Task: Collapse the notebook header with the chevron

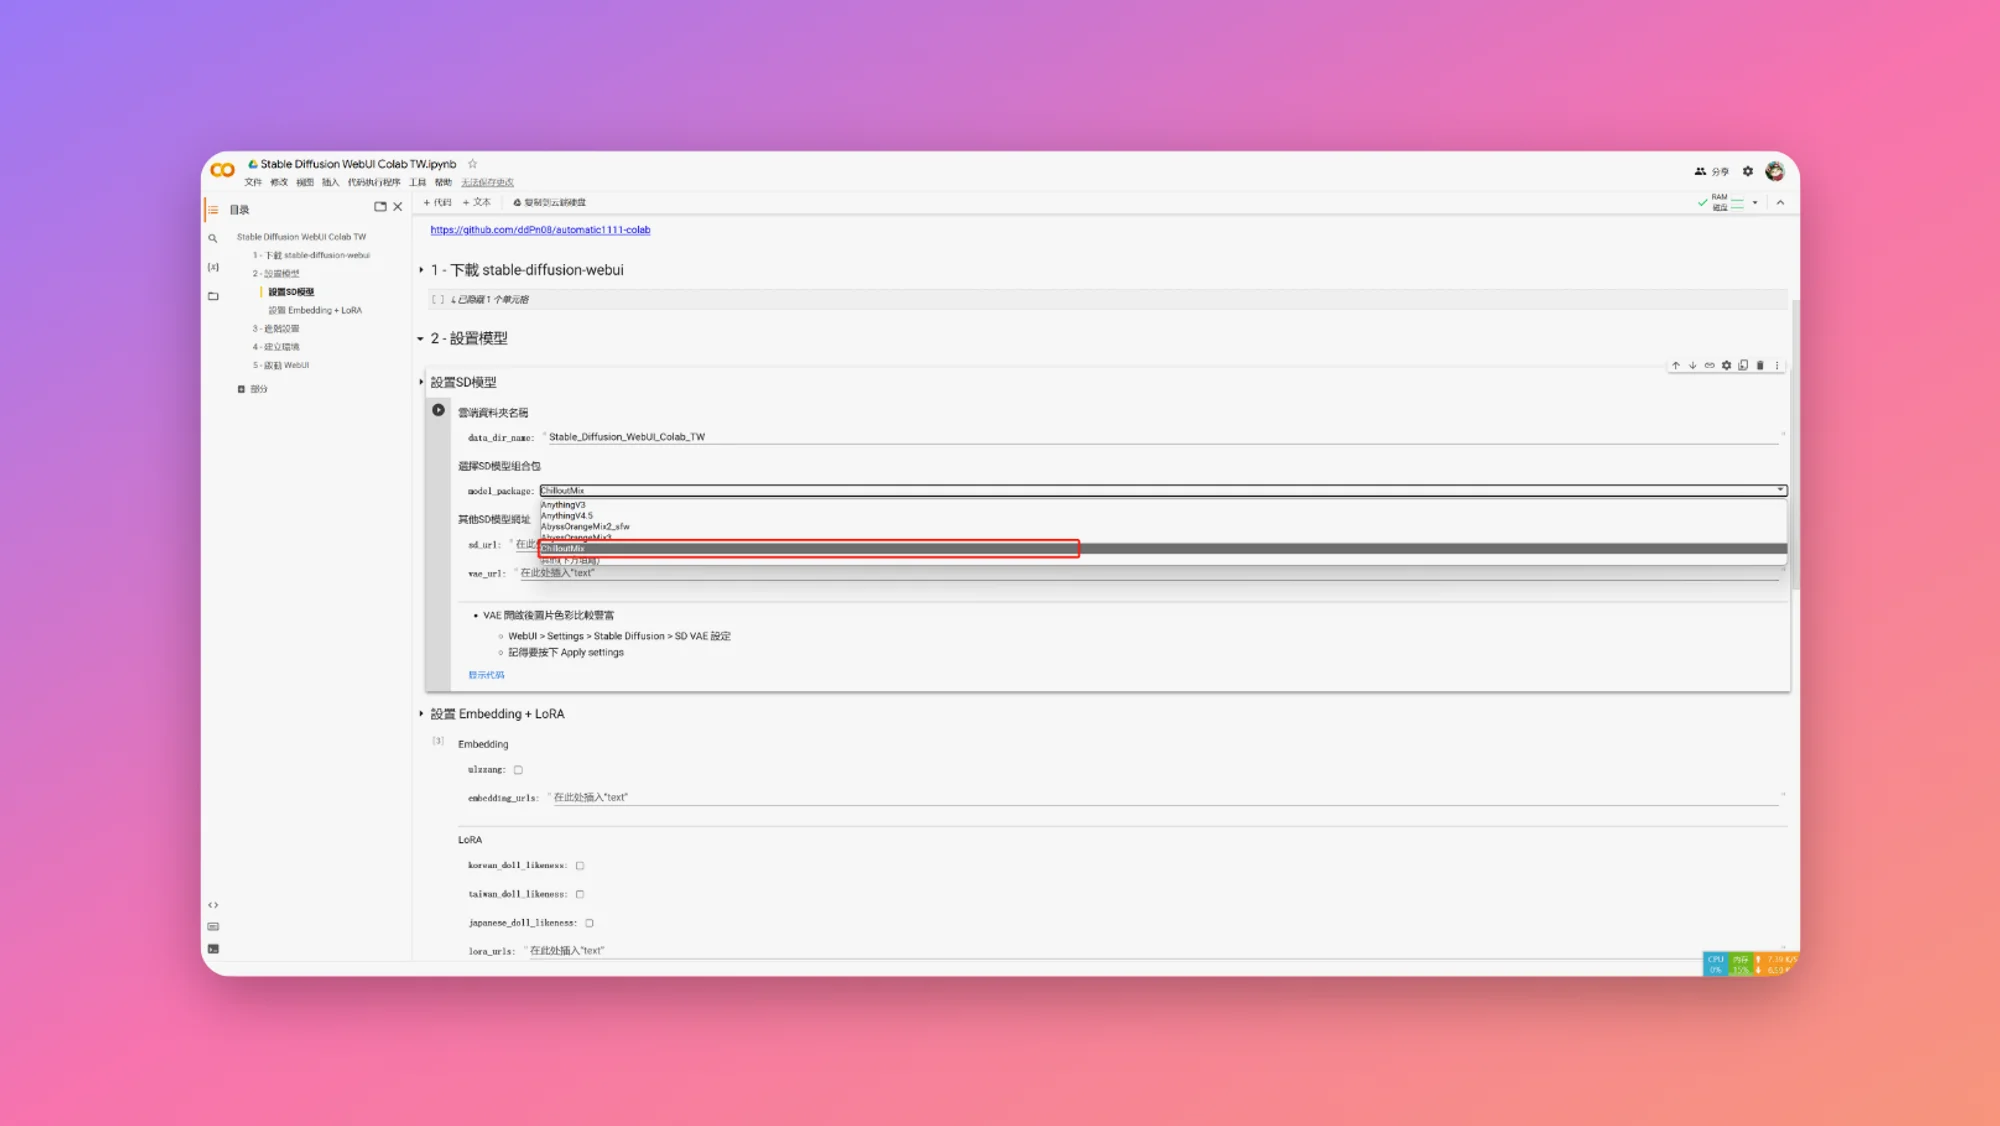Action: coord(1780,203)
